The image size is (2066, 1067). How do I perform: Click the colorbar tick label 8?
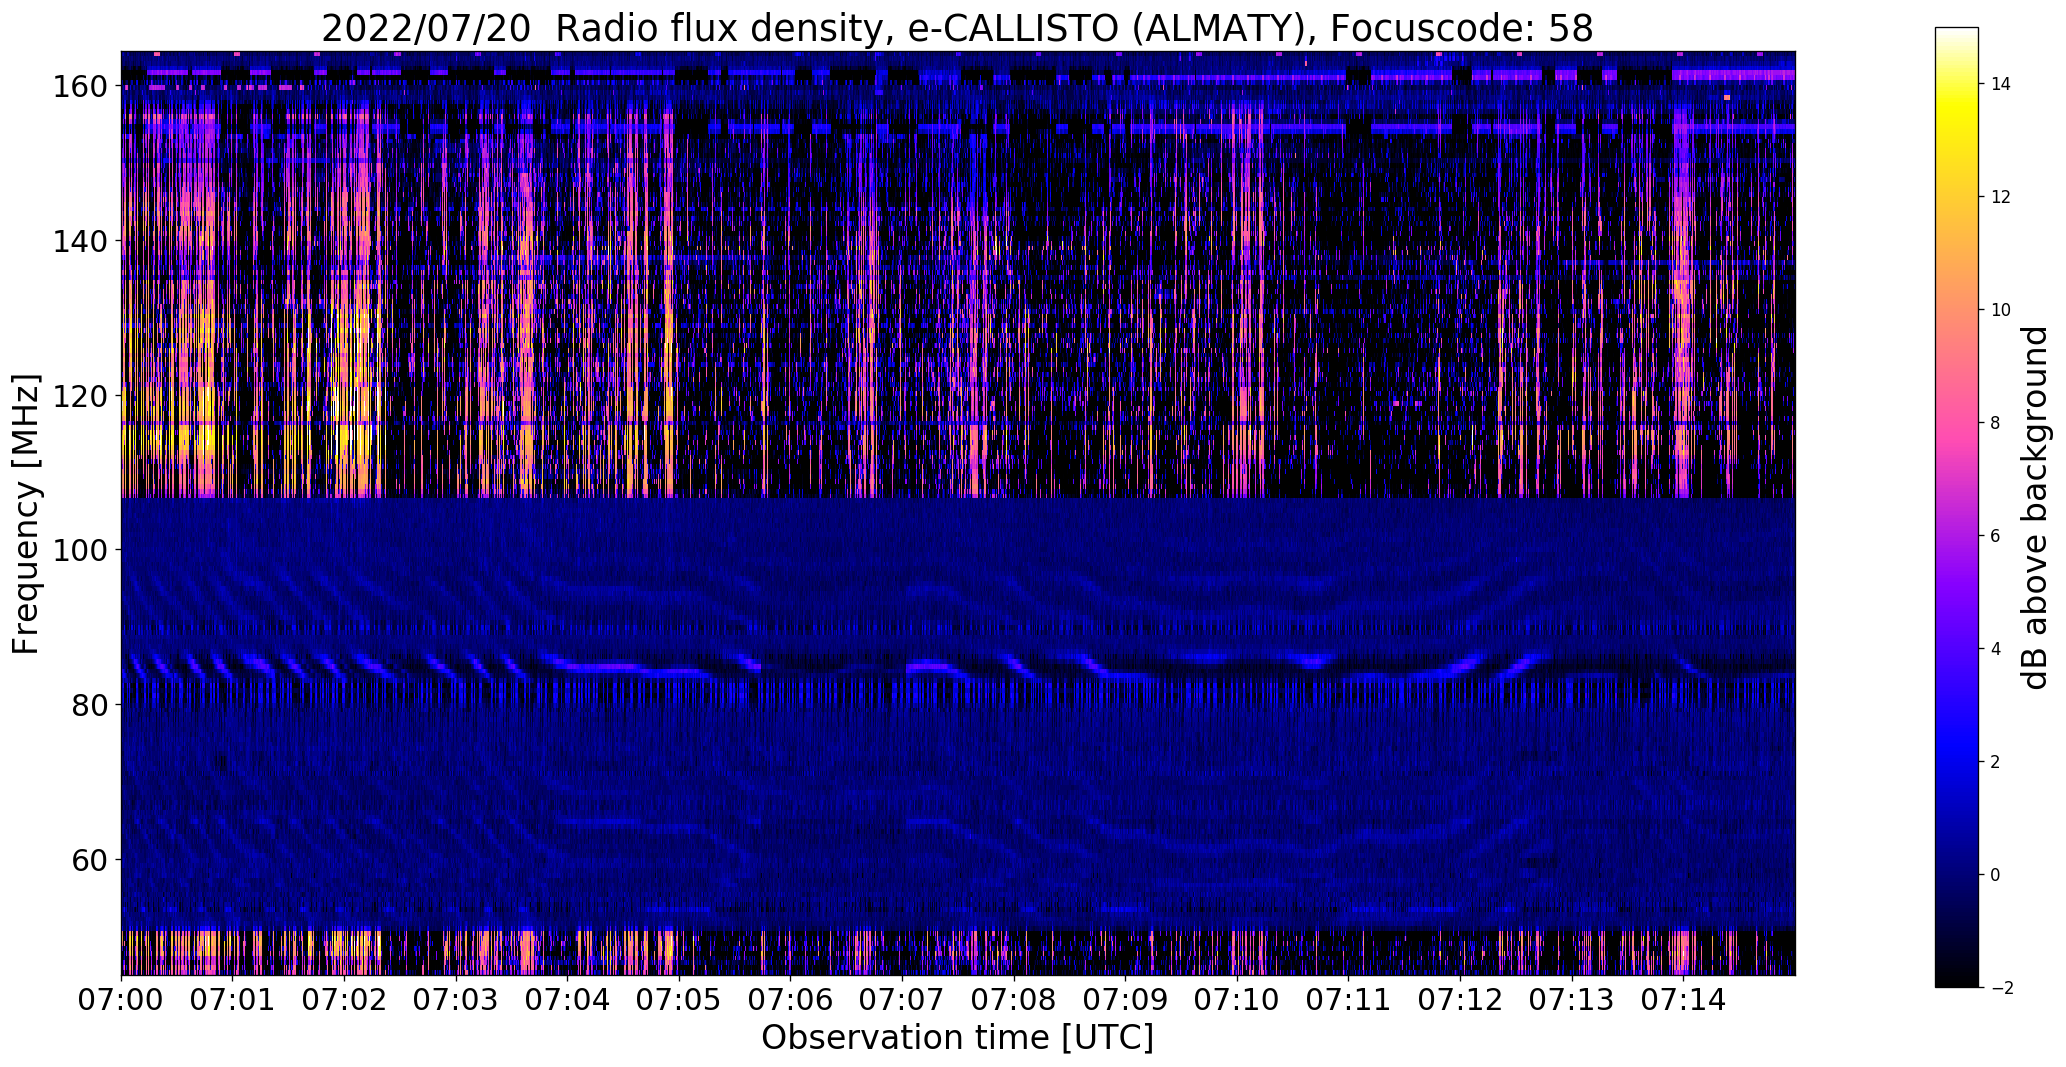[x=1995, y=424]
